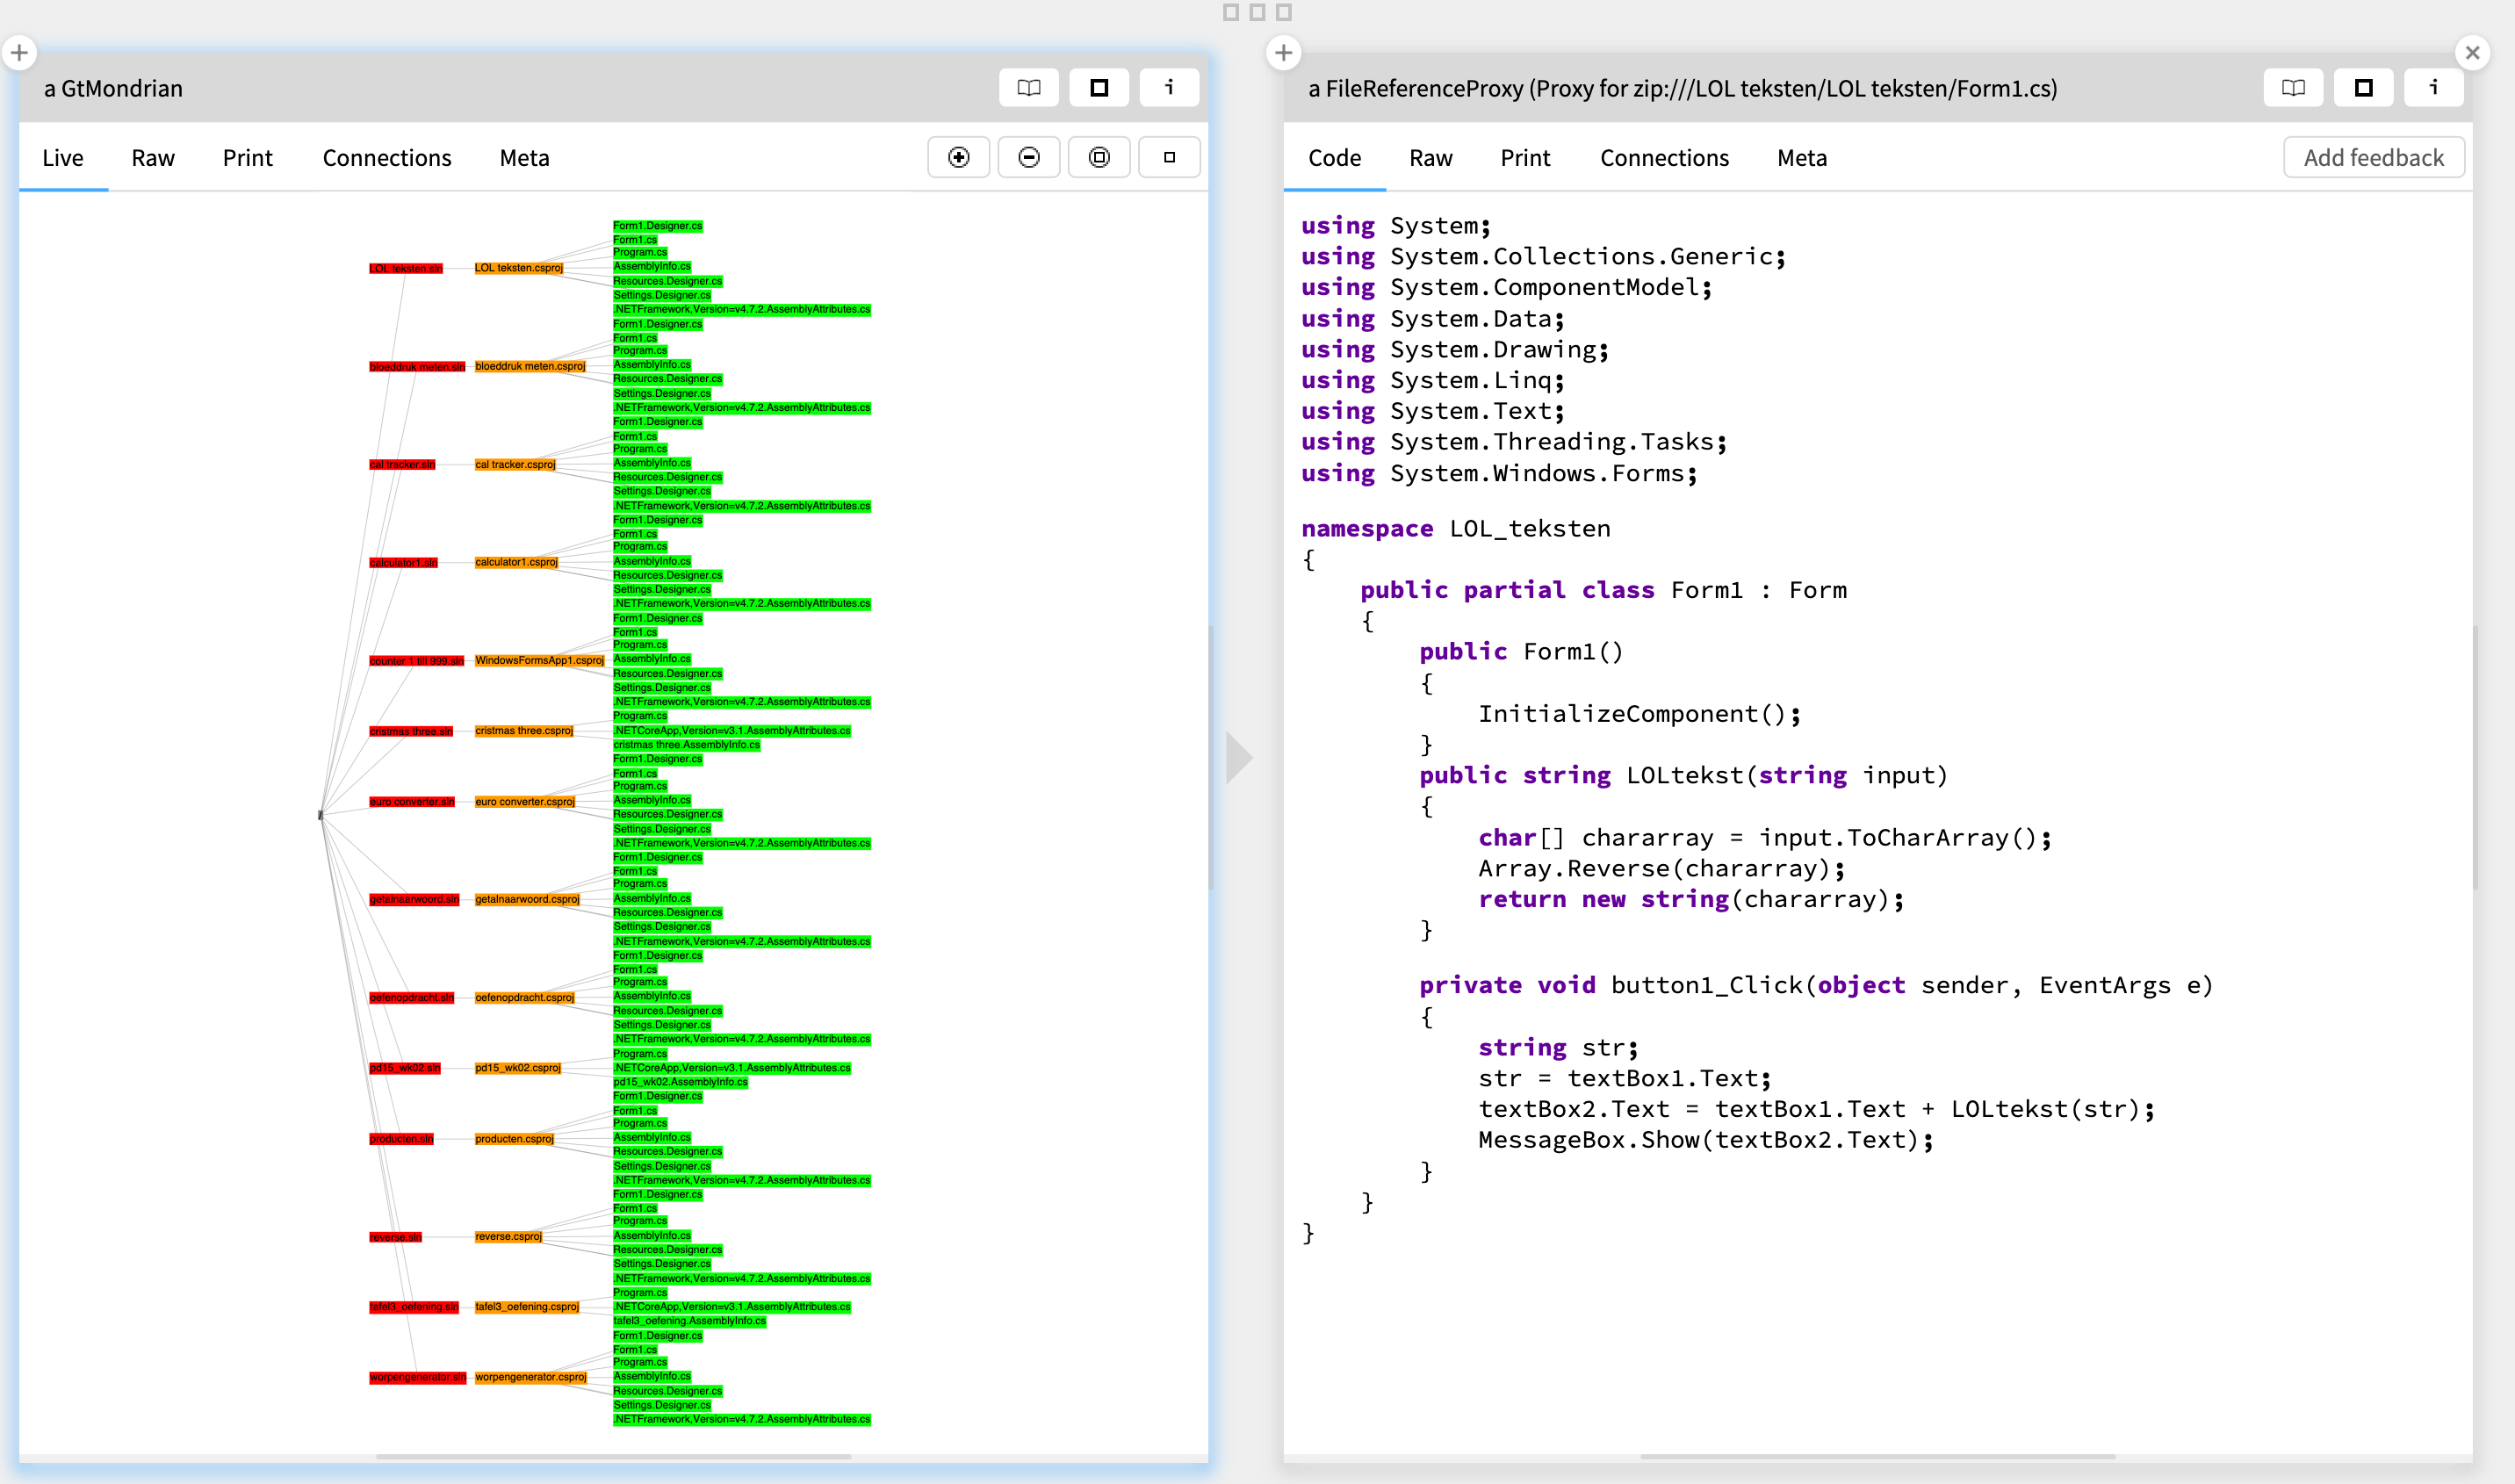Screen dimensions: 2515x1484
Task: Click the actual-size small square icon
Action: 1168,157
